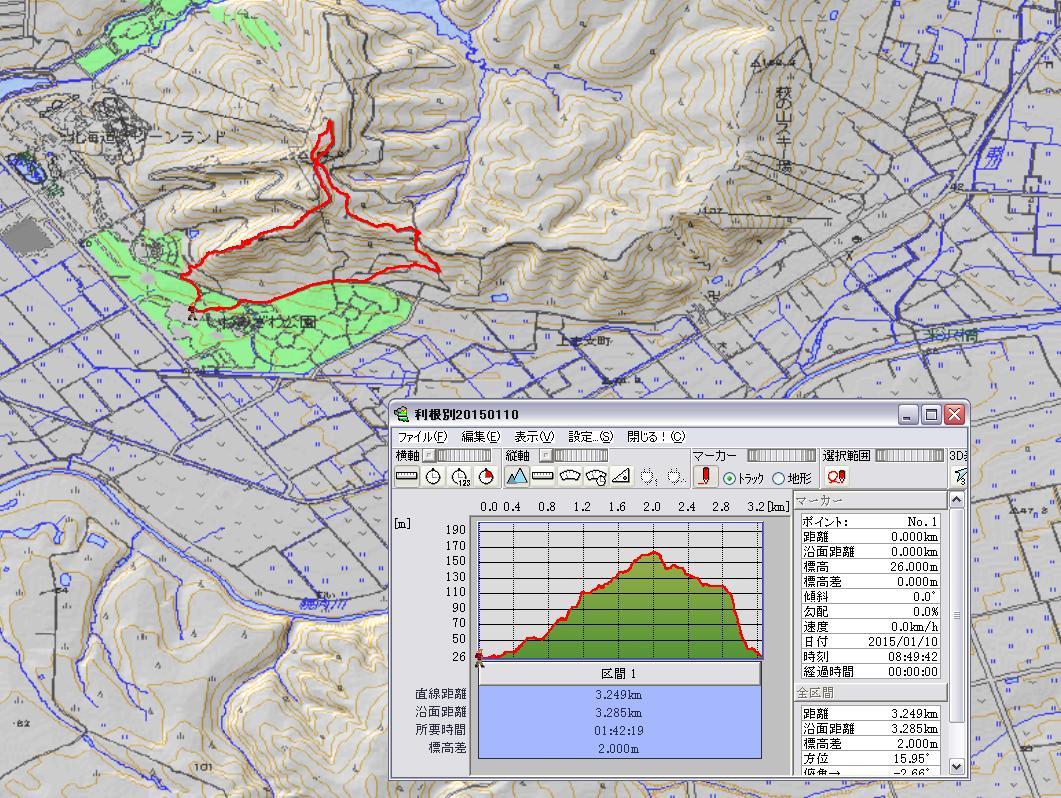Select the plain clock icon under 横軸
This screenshot has height=798, width=1061.
point(433,476)
